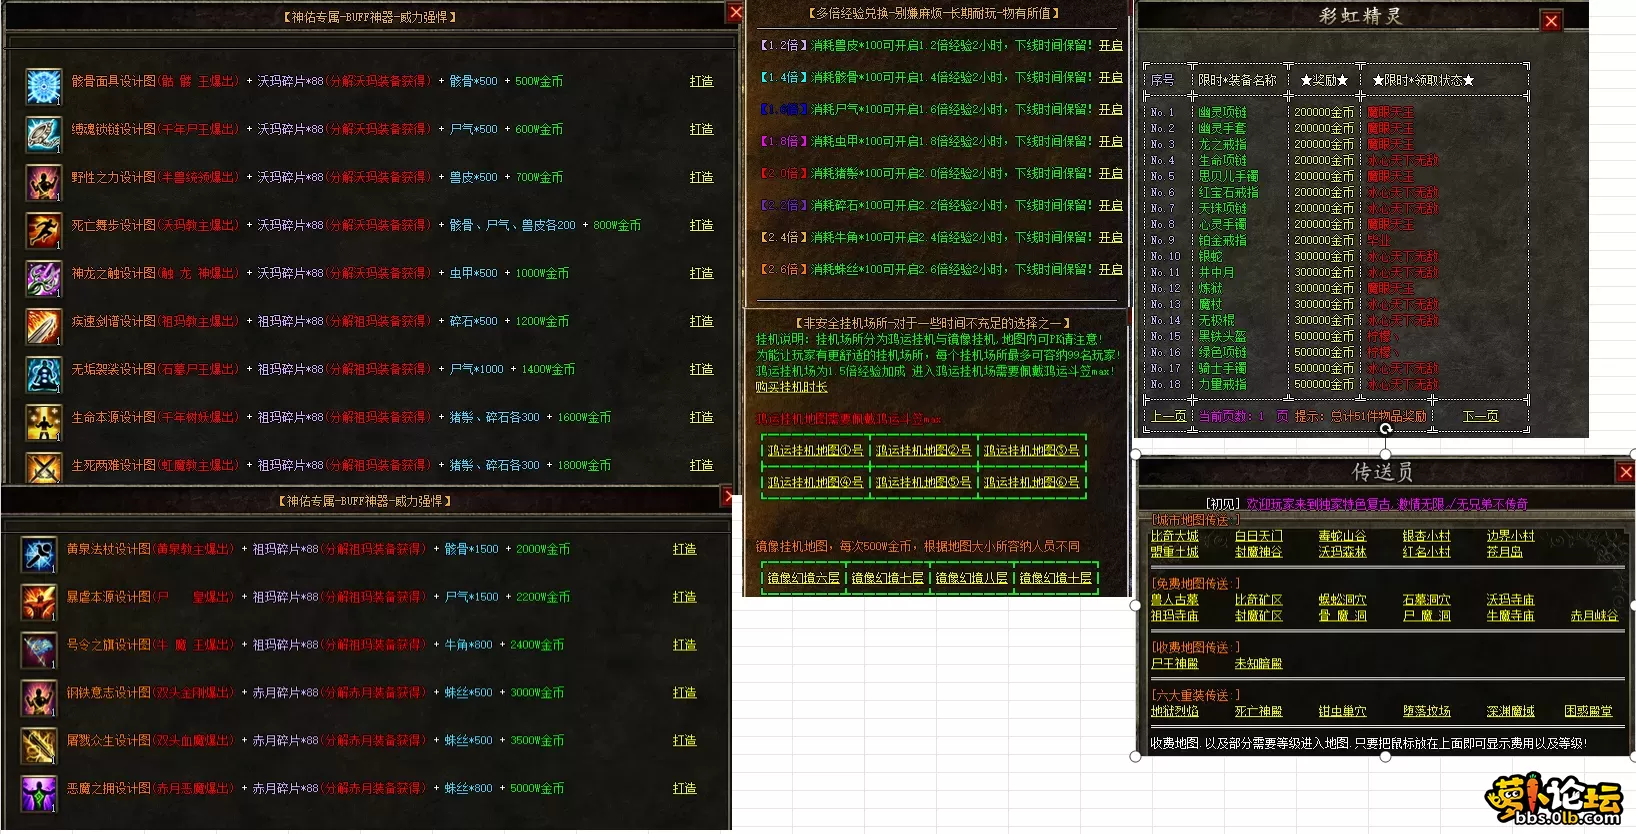The height and width of the screenshot is (834, 1636).
Task: Select the 神龙之触设计图 tentacle icon
Action: click(43, 278)
